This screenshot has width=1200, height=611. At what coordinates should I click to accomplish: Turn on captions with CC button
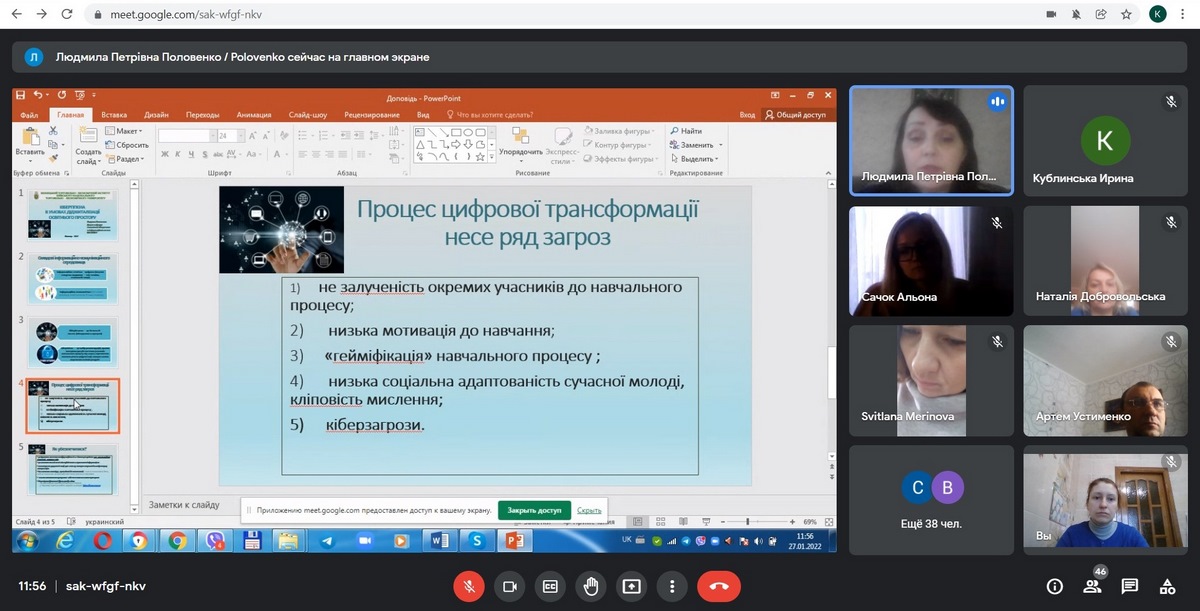point(550,586)
